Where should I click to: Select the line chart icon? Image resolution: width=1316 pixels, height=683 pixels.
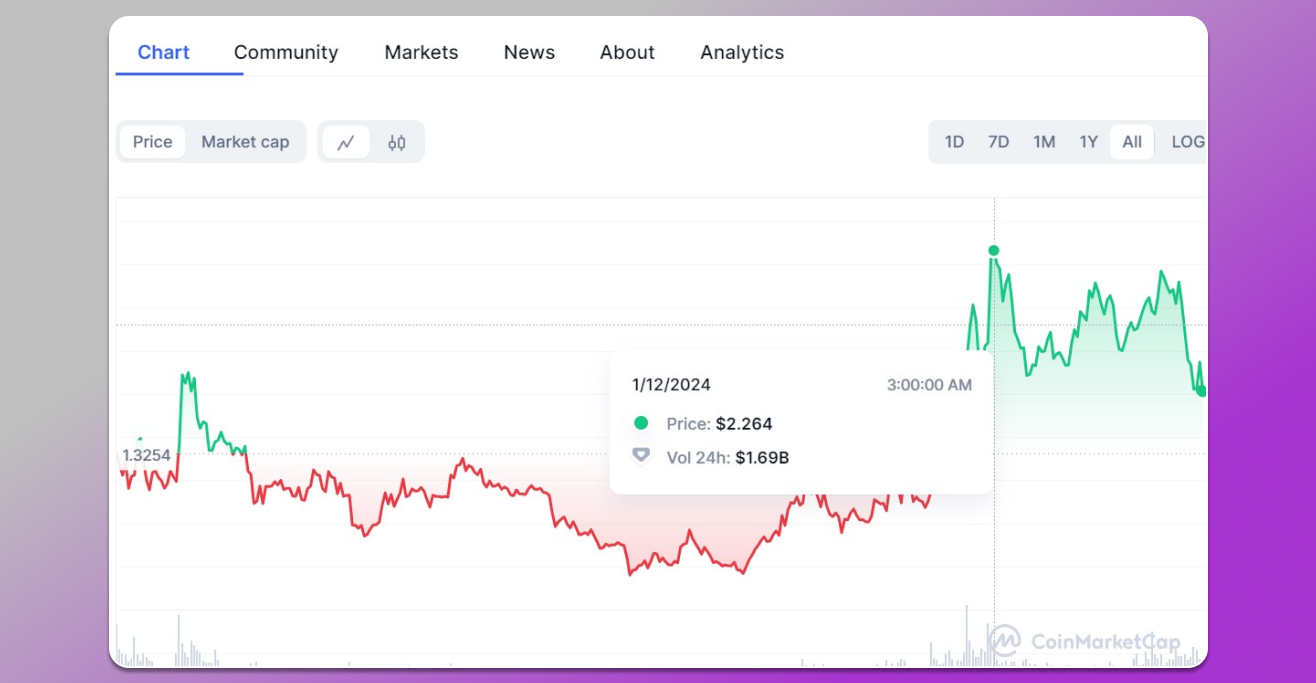346,142
